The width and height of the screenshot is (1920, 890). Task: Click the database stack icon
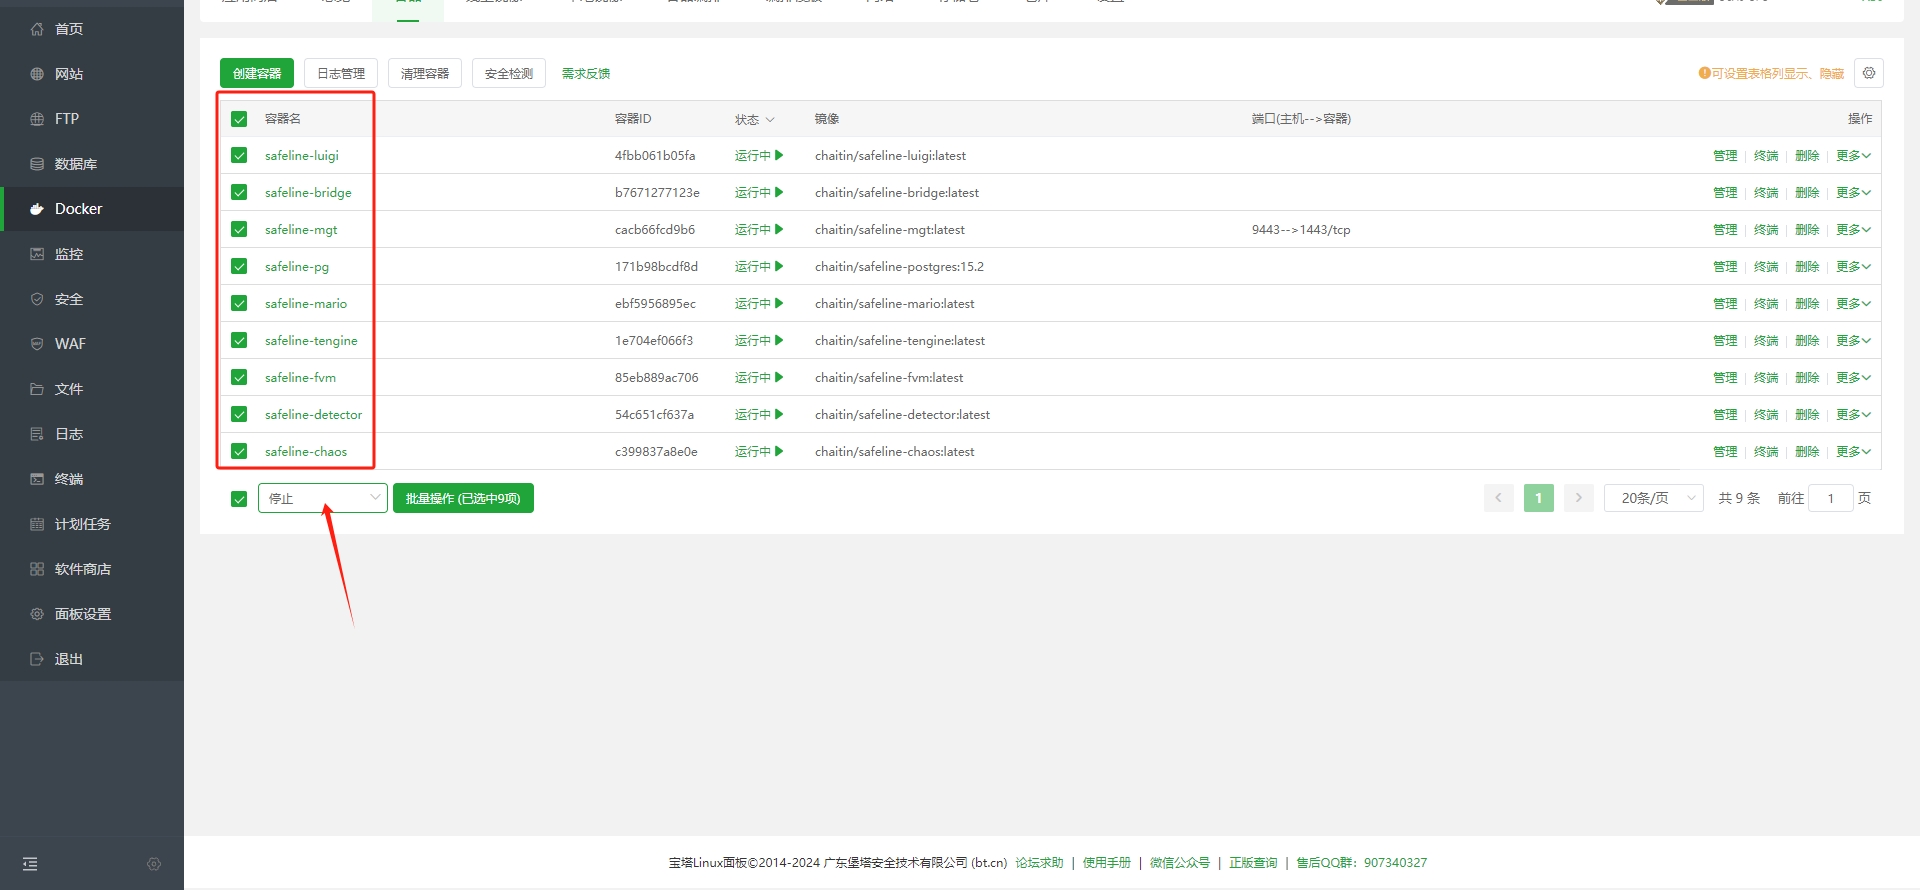pyautogui.click(x=37, y=164)
